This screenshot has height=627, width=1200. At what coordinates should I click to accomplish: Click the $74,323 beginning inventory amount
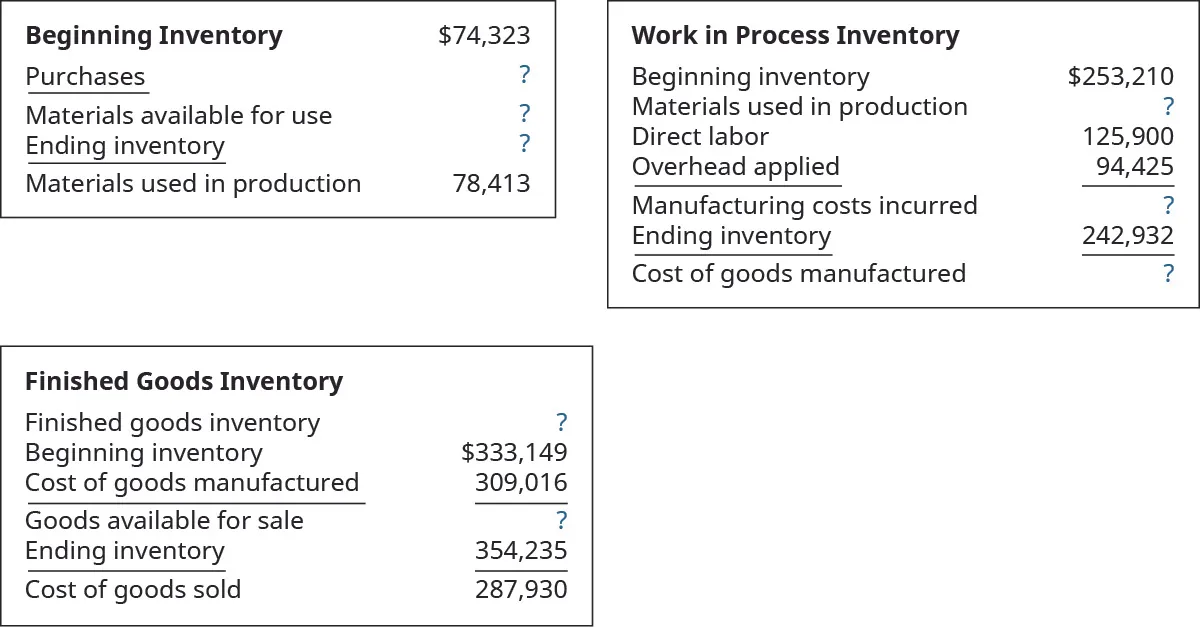tap(484, 36)
